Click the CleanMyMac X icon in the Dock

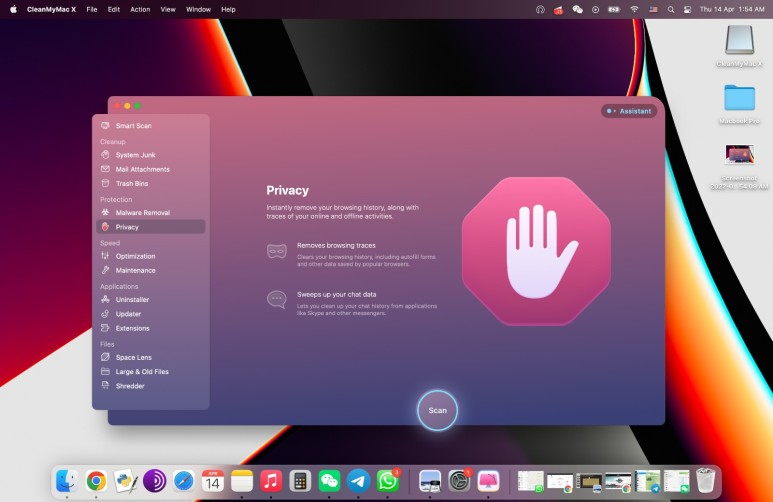(x=488, y=481)
